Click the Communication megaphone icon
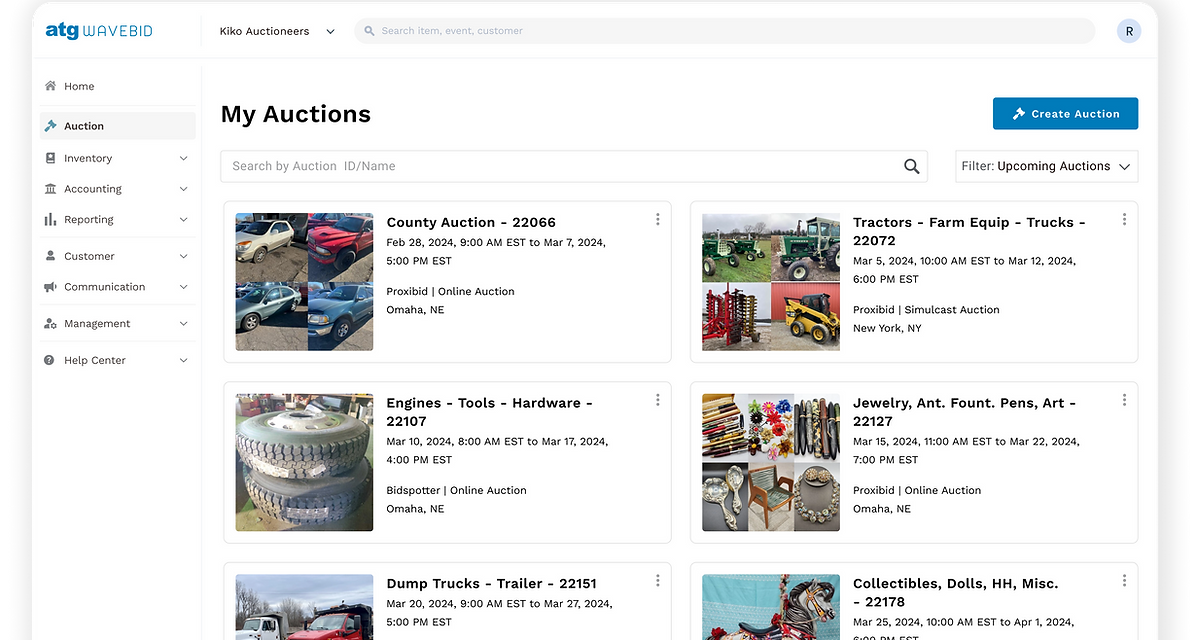This screenshot has width=1197, height=640. click(x=50, y=286)
